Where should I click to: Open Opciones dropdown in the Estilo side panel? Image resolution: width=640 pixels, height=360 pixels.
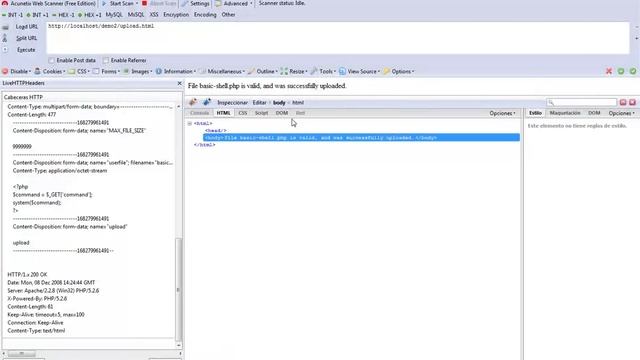[x=622, y=113]
